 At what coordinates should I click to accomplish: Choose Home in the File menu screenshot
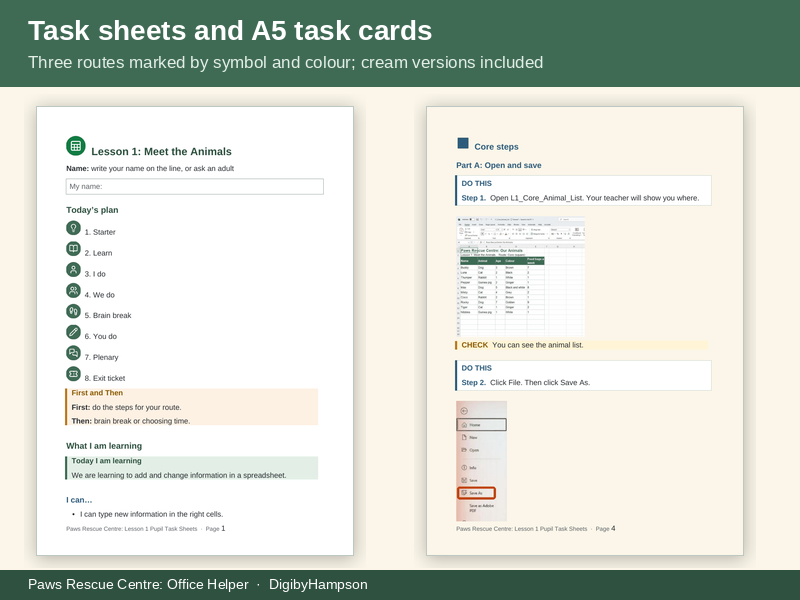pyautogui.click(x=481, y=424)
